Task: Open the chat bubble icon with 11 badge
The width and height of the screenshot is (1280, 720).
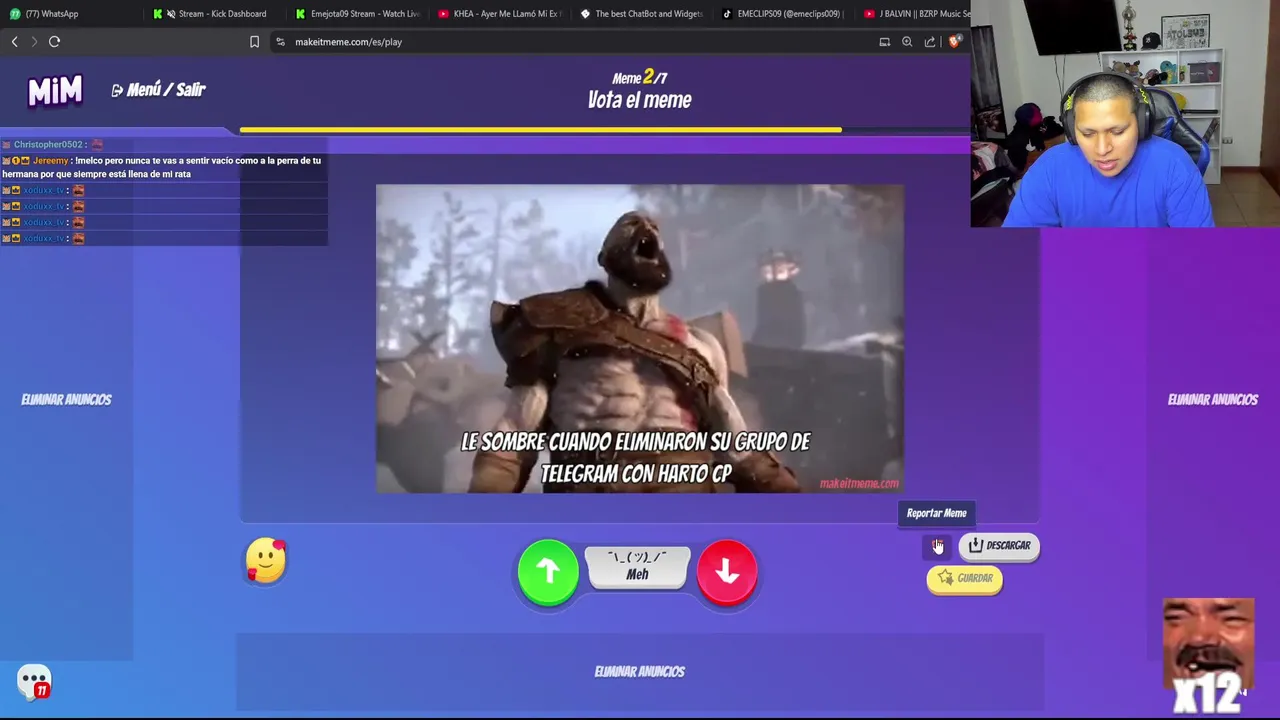Action: pos(34,683)
